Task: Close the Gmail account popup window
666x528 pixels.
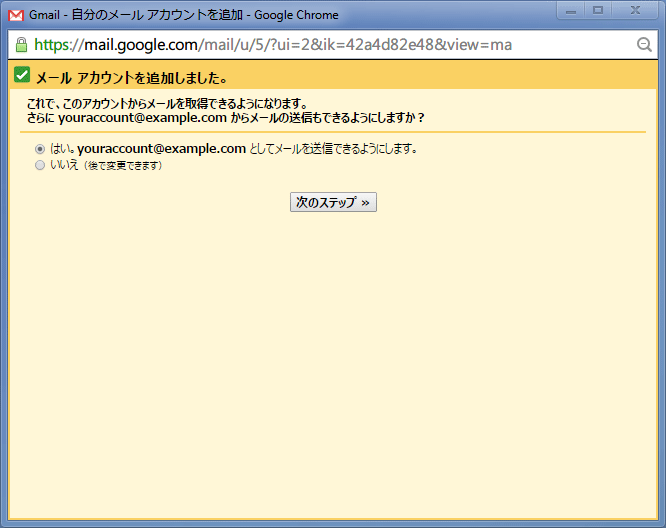Action: point(634,10)
